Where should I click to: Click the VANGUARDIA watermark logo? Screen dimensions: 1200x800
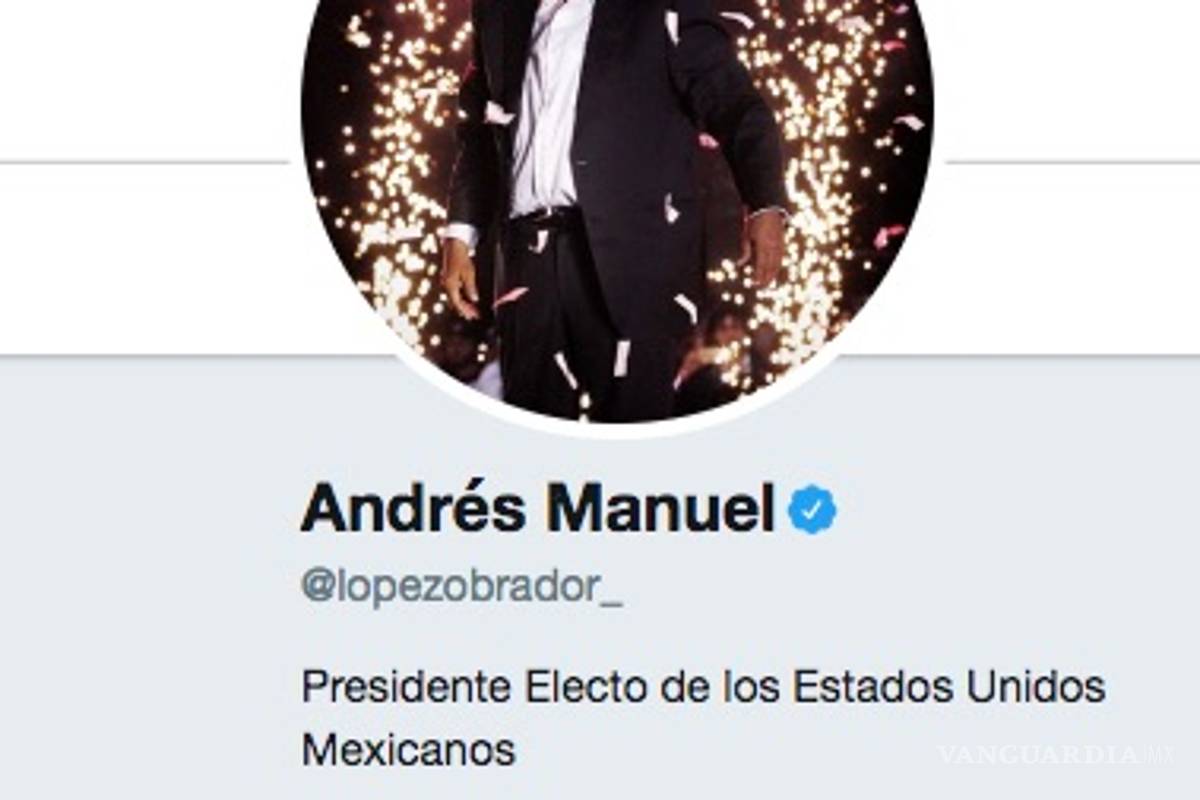click(1038, 754)
